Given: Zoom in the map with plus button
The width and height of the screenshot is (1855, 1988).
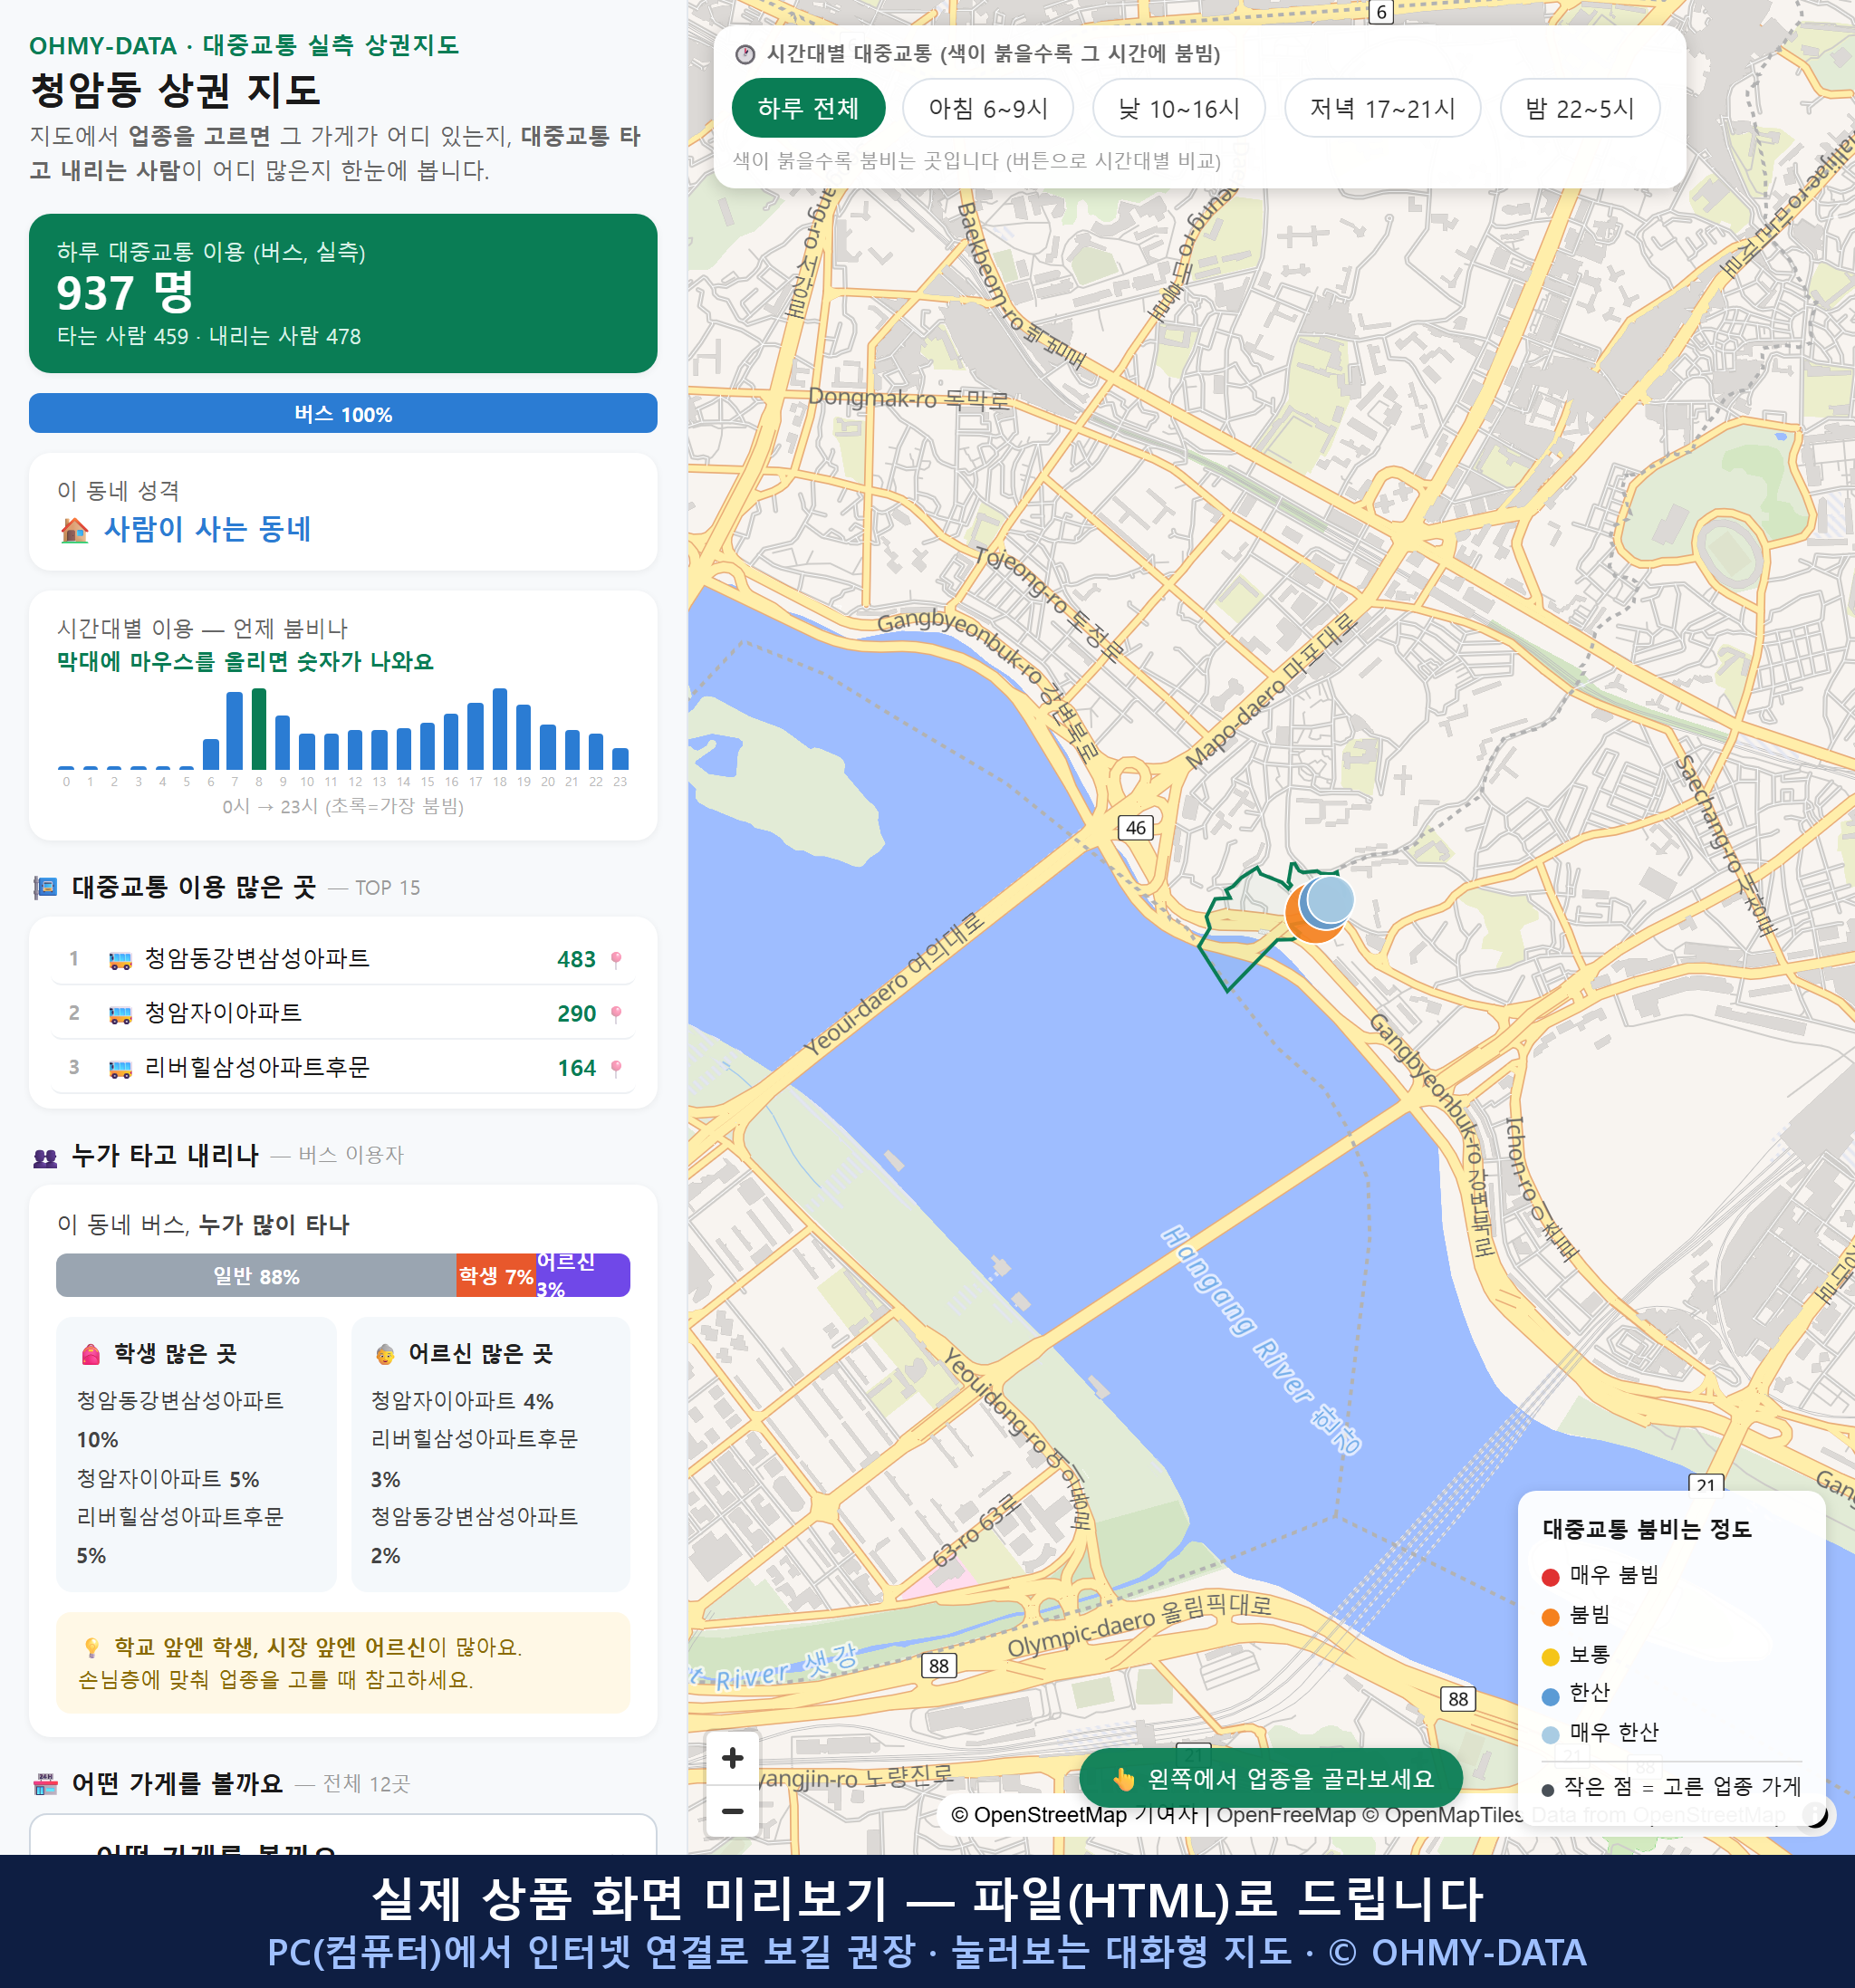Looking at the screenshot, I should pos(732,1757).
